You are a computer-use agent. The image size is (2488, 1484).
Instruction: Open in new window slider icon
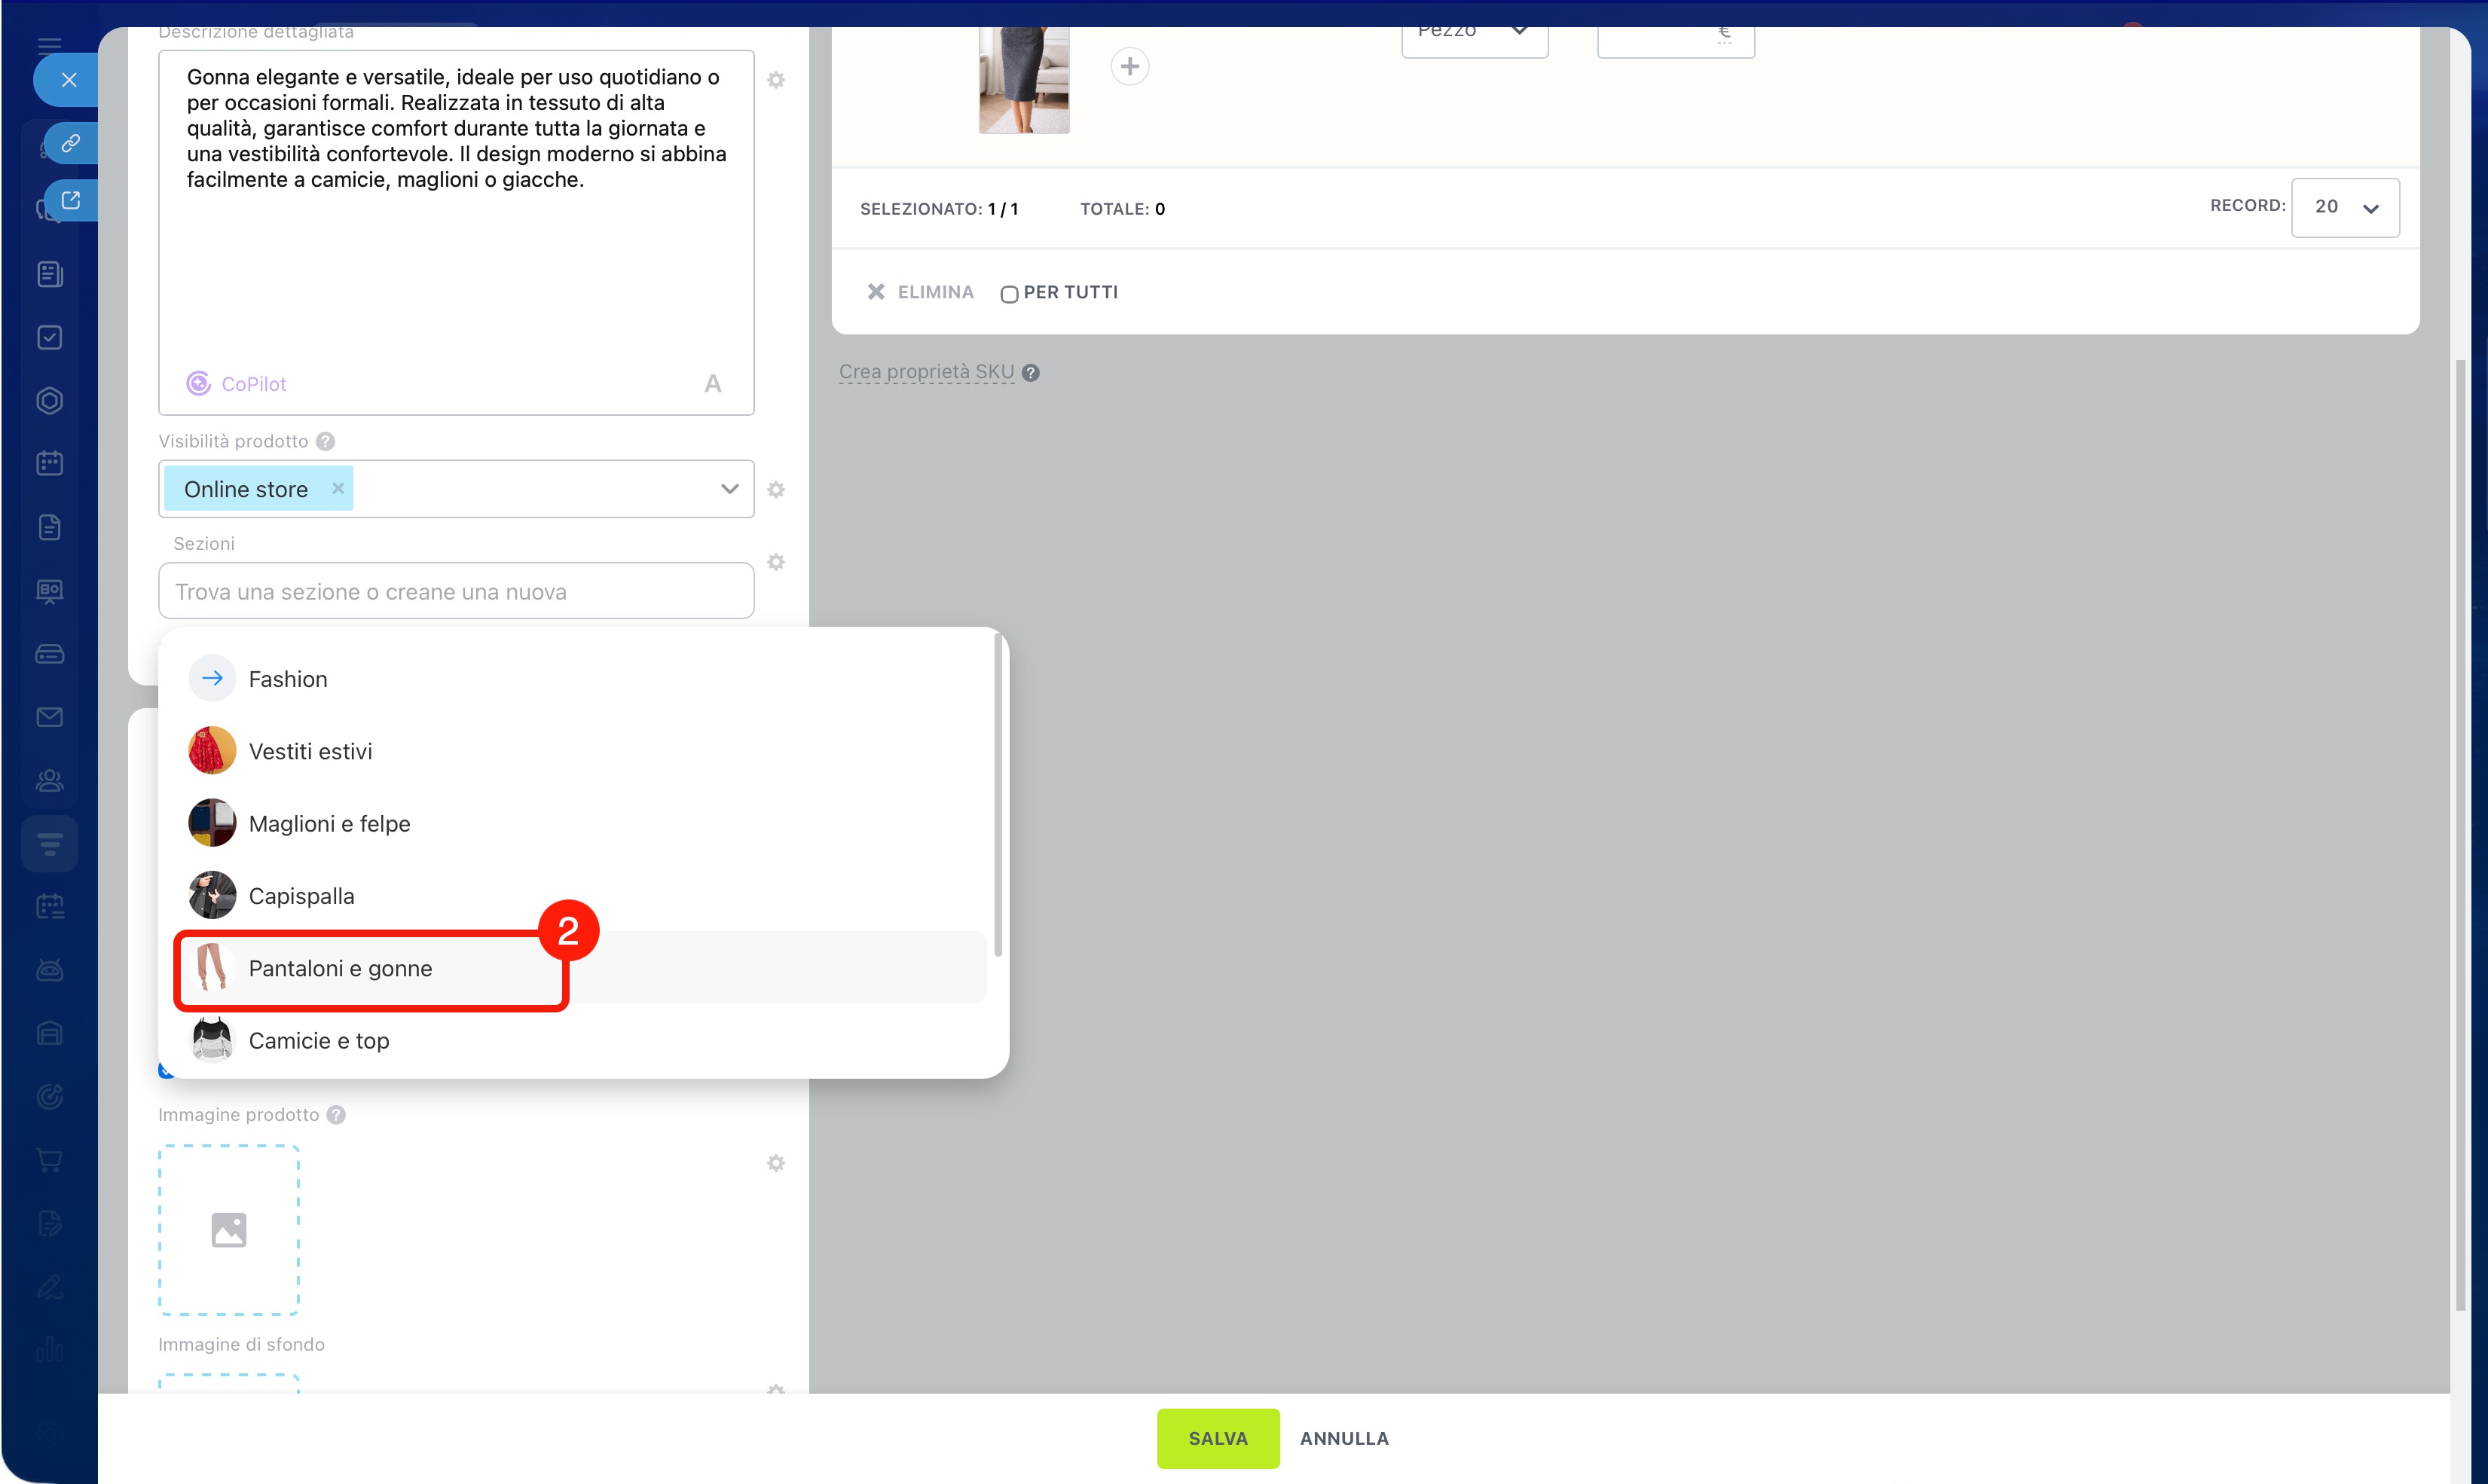[70, 200]
